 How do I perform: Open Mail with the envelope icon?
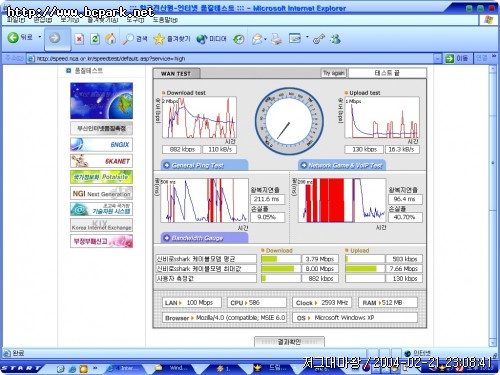tap(257, 39)
